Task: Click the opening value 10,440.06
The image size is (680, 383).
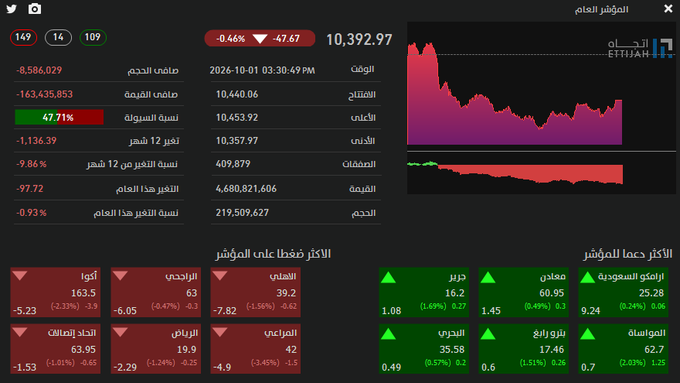Action: [237, 94]
